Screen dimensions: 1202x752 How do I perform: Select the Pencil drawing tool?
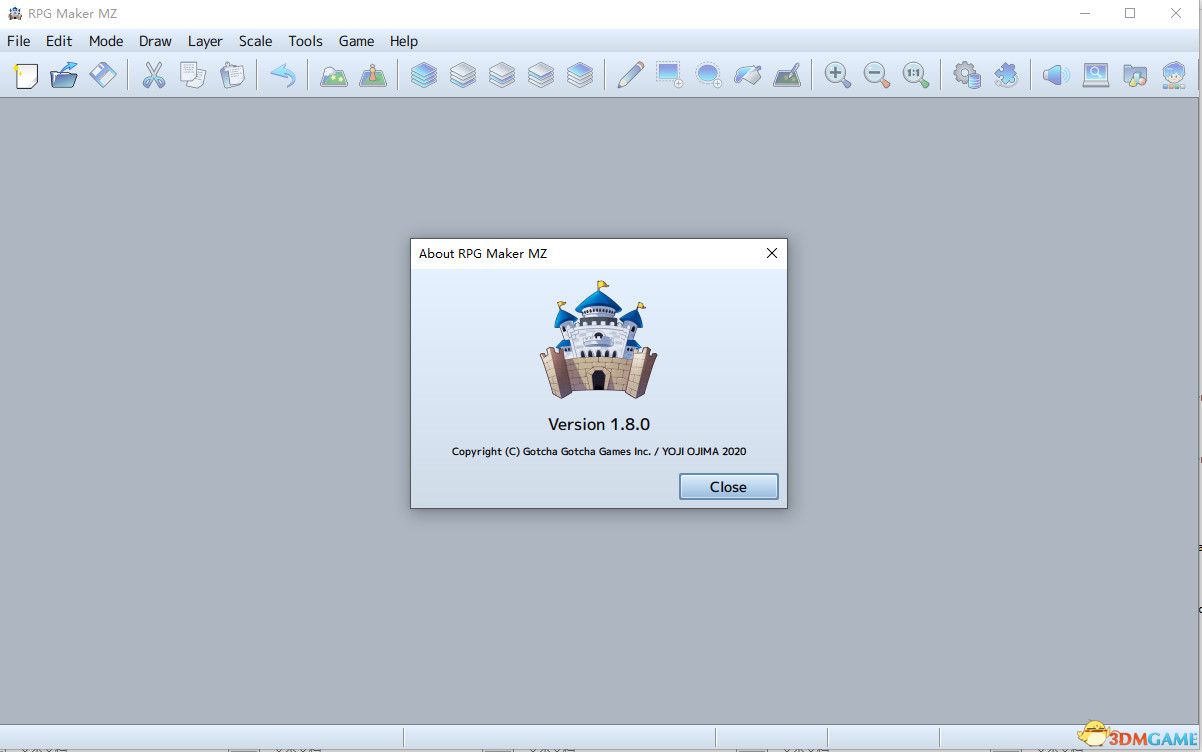pyautogui.click(x=630, y=75)
